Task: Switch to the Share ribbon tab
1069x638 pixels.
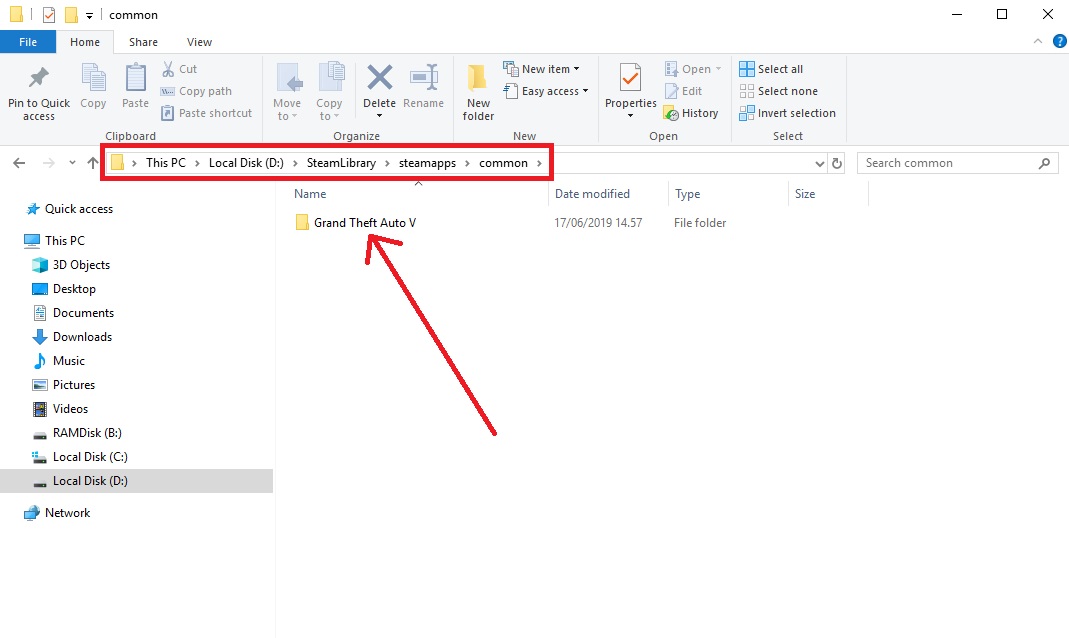Action: click(x=143, y=42)
